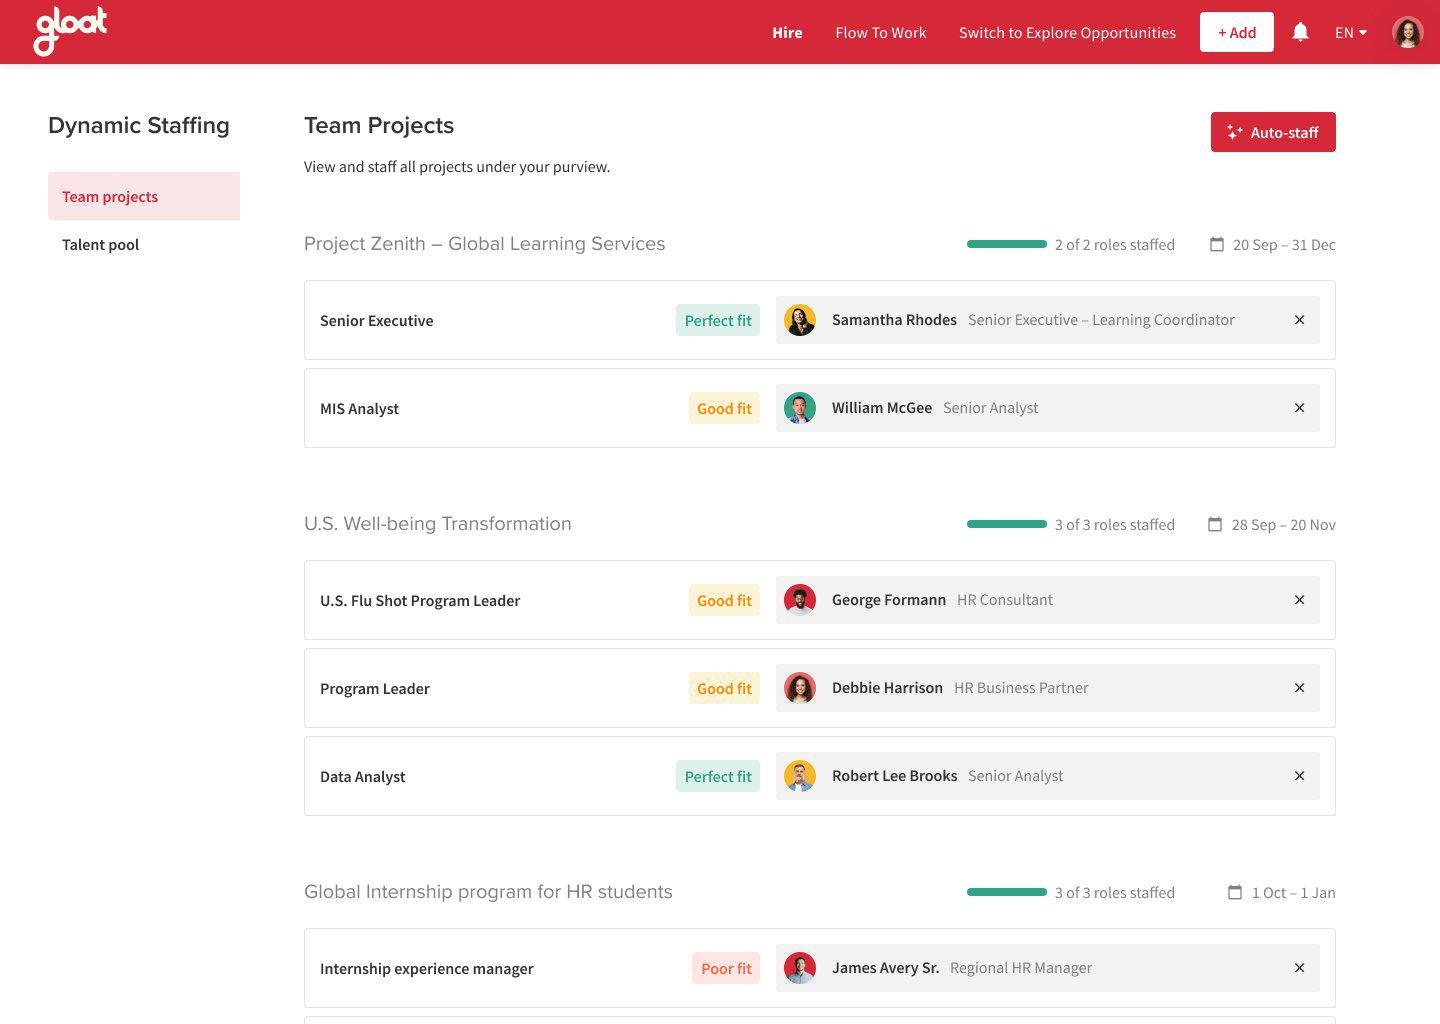Open the Gloat logo home link
The height and width of the screenshot is (1024, 1440).
coord(70,31)
